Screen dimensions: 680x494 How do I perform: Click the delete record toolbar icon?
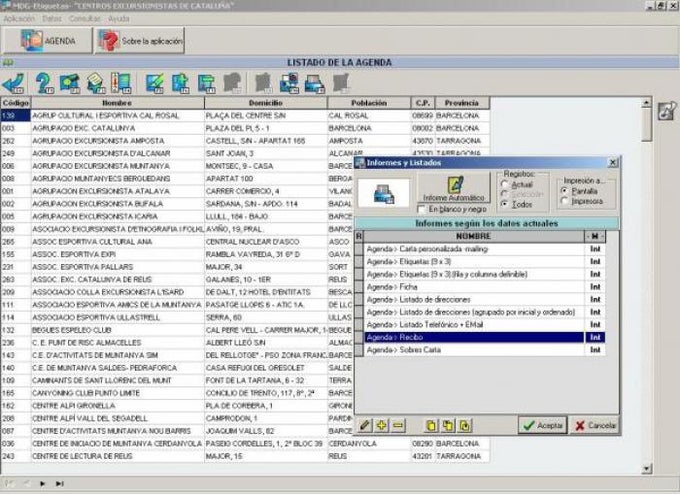click(x=206, y=82)
